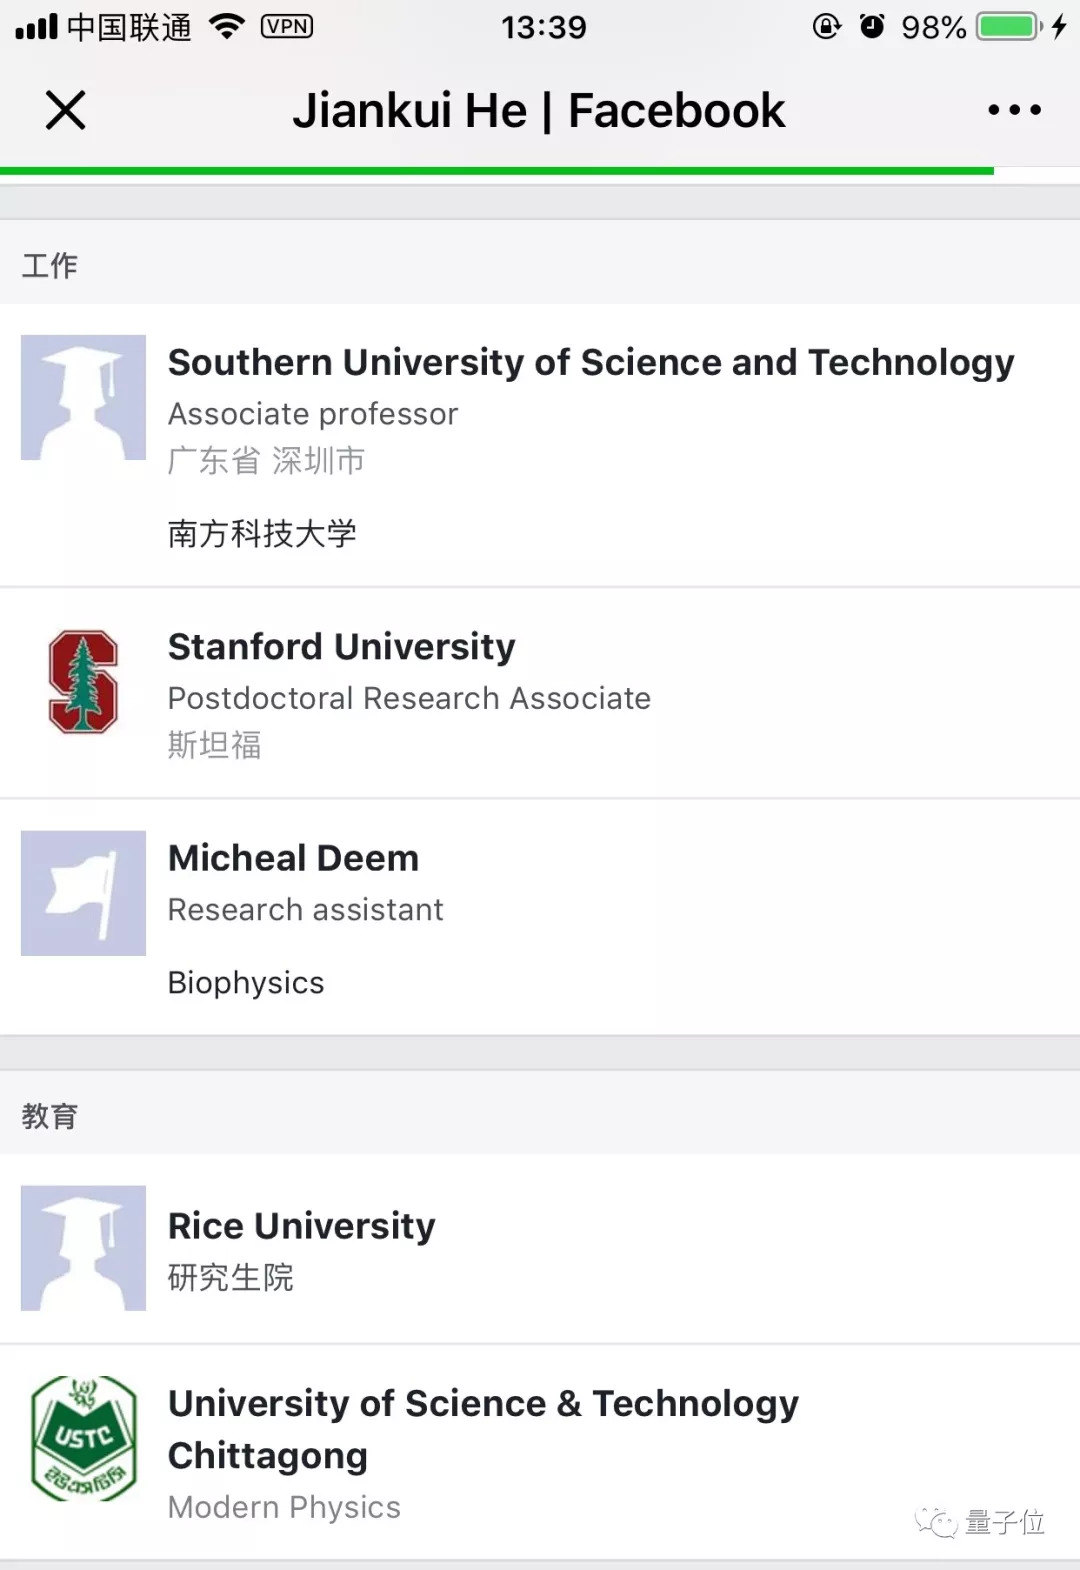Tap the Jiankui He | Facebook page title
1080x1570 pixels.
click(538, 110)
